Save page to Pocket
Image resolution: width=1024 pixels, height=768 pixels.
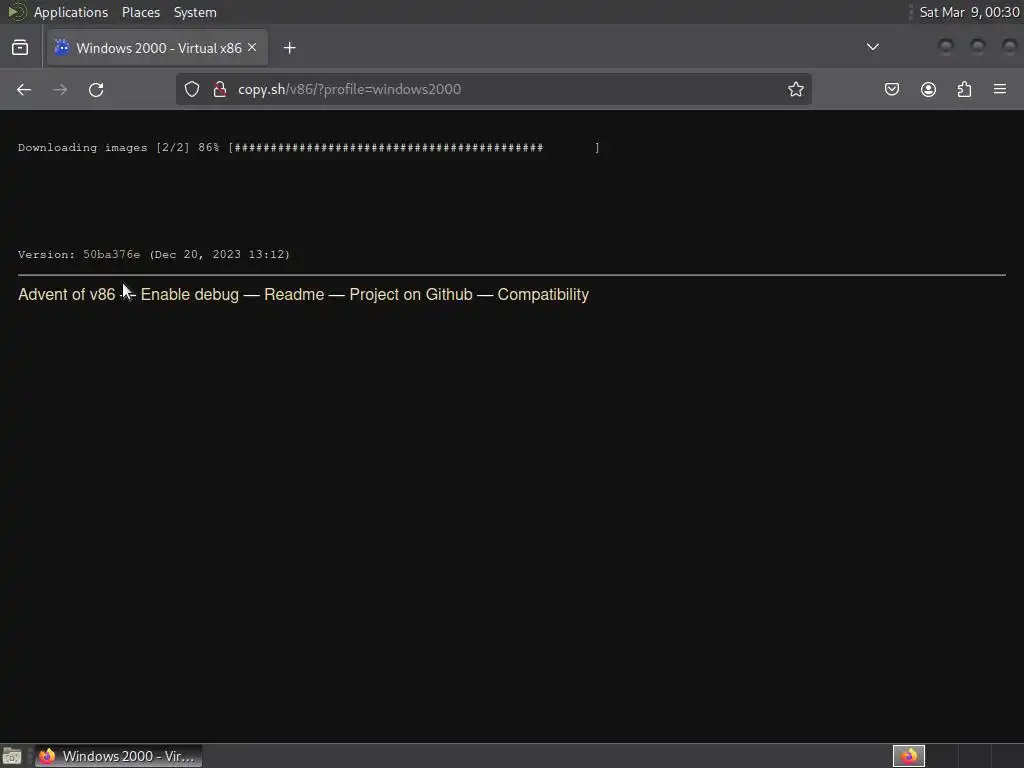tap(891, 89)
